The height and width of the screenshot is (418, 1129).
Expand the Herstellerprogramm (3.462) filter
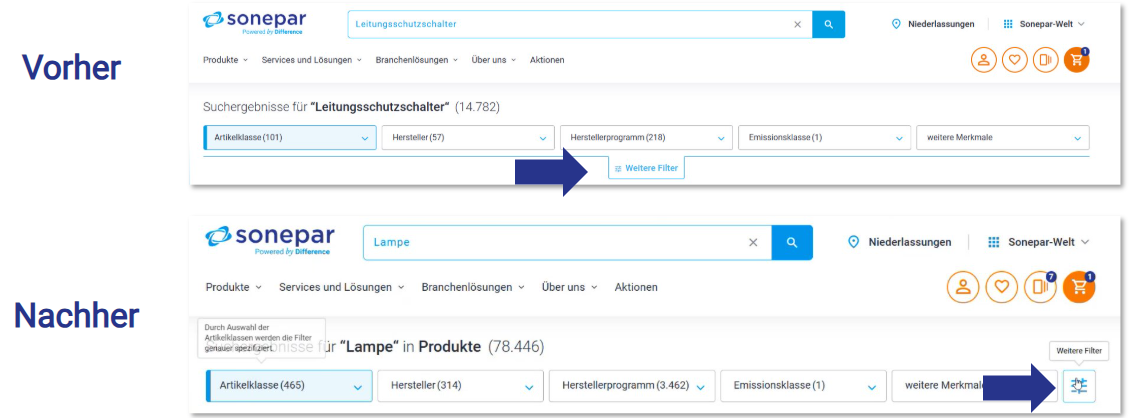pos(632,386)
